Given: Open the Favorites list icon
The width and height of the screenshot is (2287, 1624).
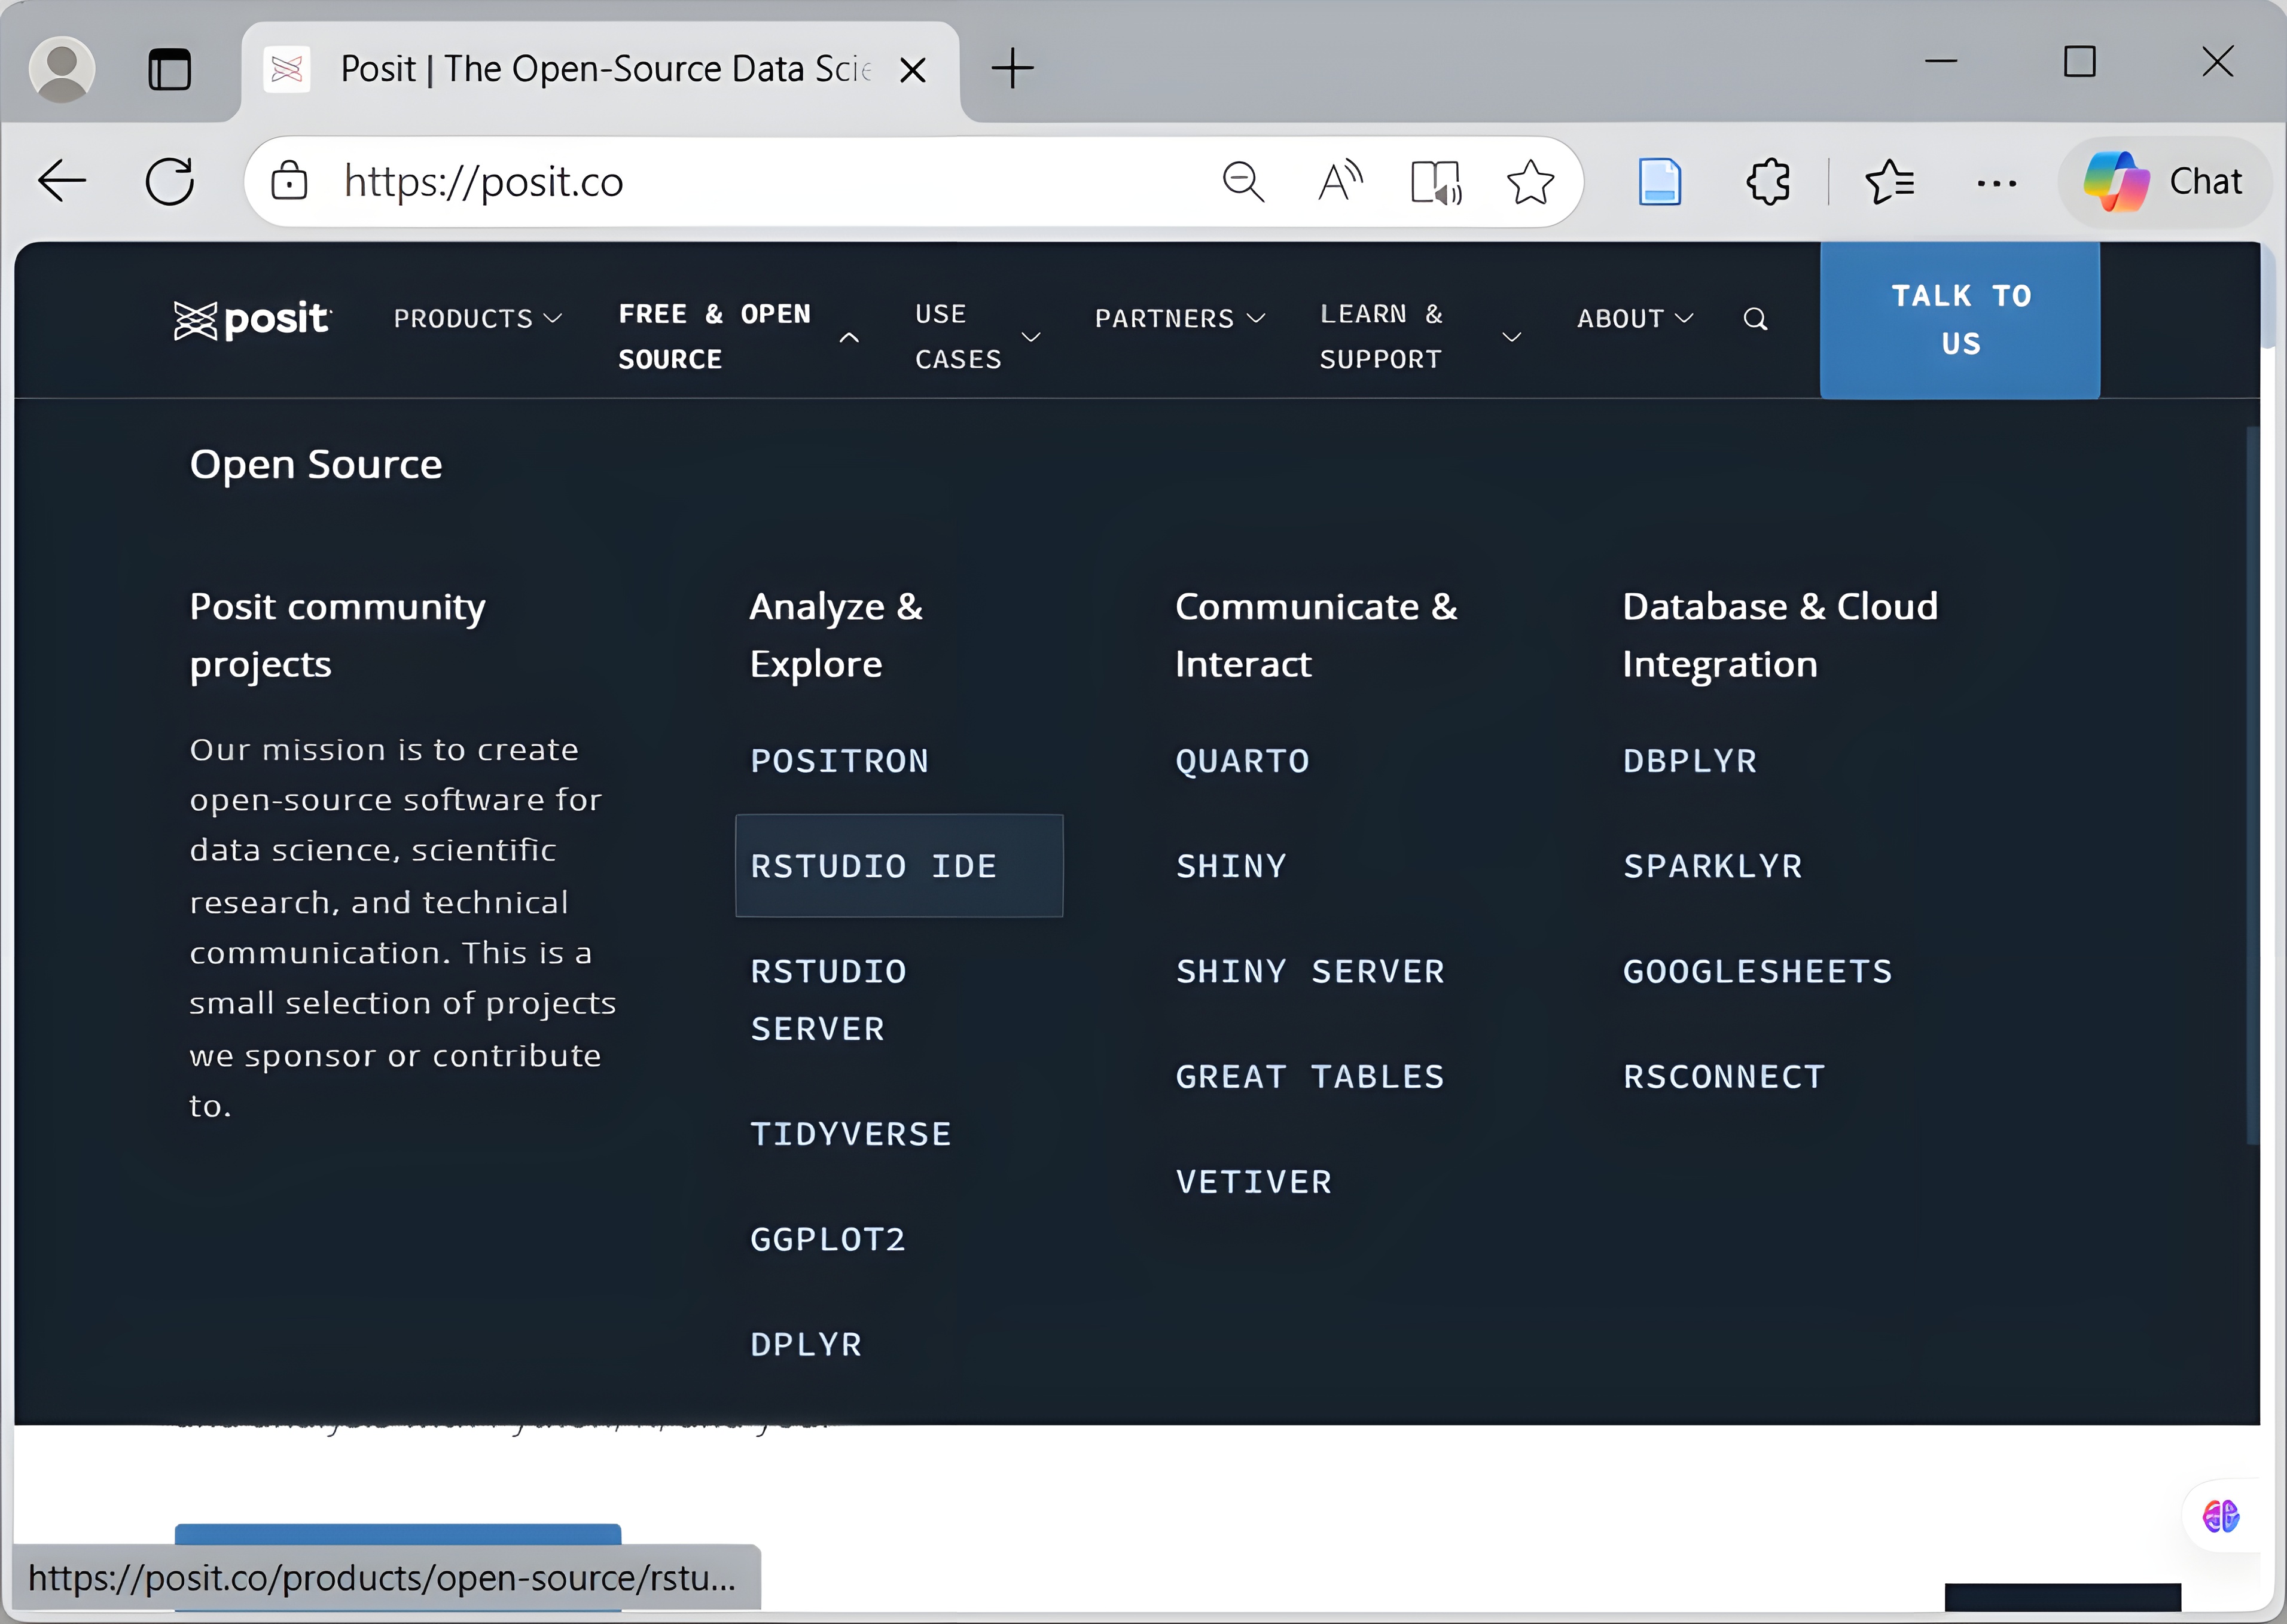Looking at the screenshot, I should (1889, 182).
